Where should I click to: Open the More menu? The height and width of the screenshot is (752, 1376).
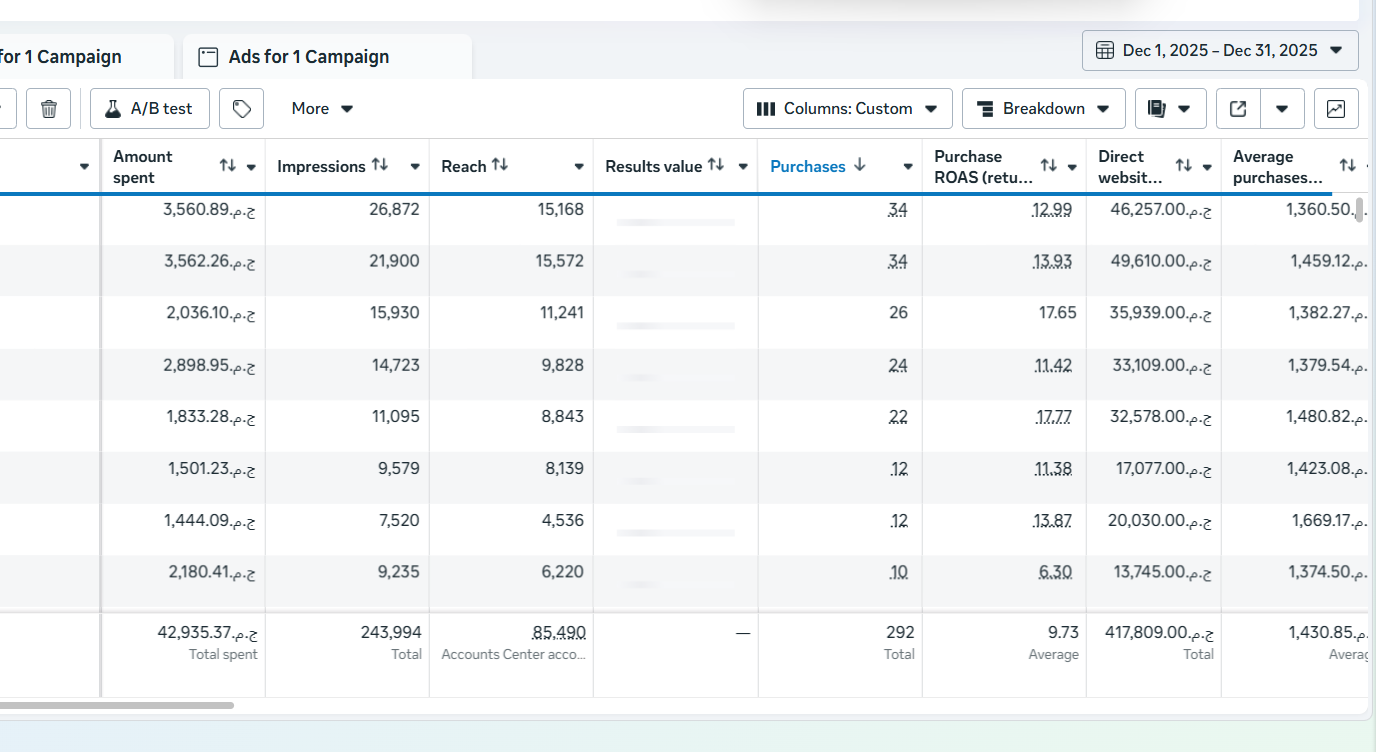pyautogui.click(x=322, y=109)
